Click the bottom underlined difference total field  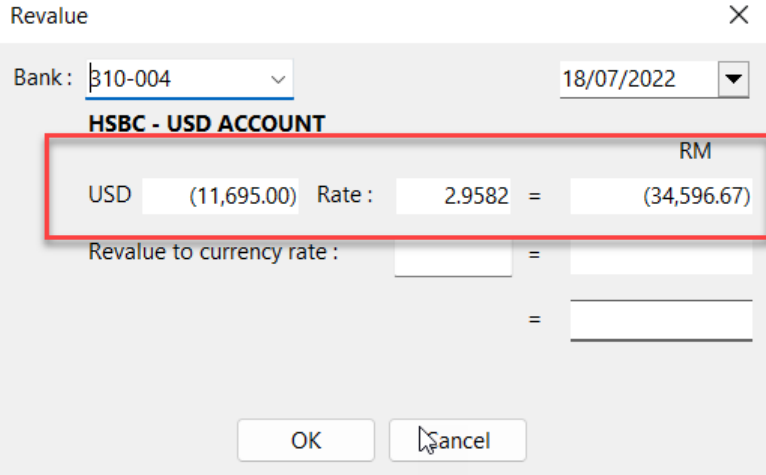[x=660, y=320]
